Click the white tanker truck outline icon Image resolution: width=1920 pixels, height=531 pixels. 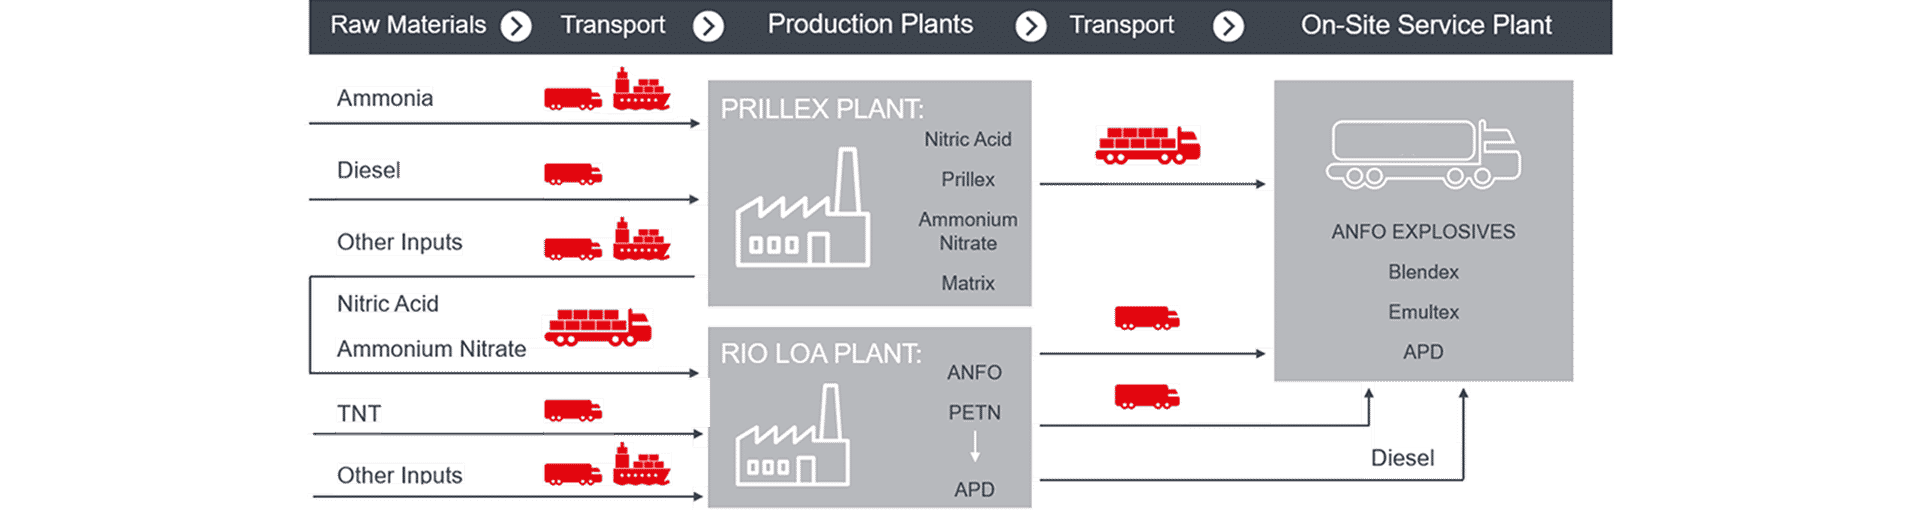1423,154
